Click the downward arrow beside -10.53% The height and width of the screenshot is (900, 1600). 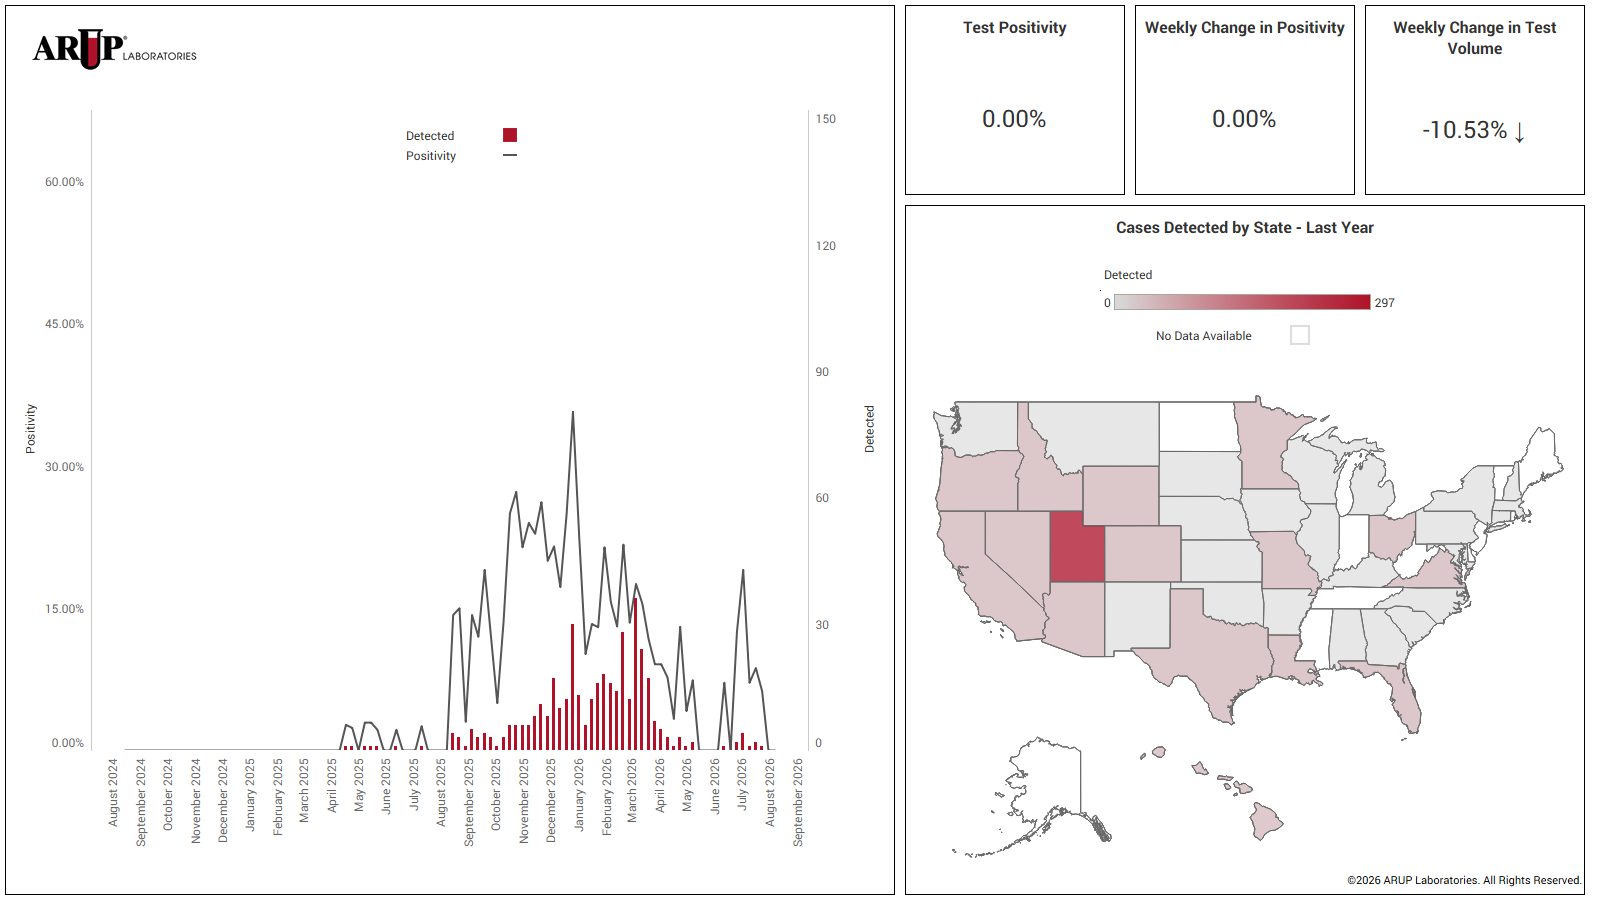1520,131
